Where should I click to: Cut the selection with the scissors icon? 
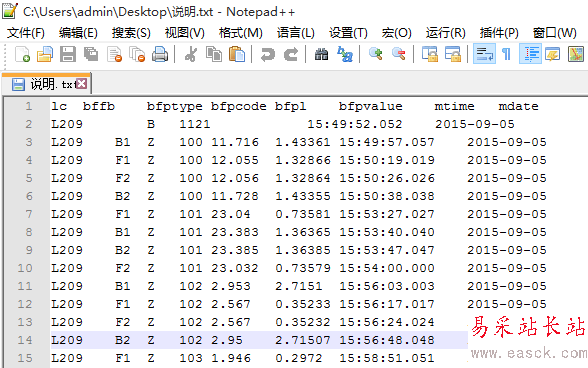(x=191, y=54)
